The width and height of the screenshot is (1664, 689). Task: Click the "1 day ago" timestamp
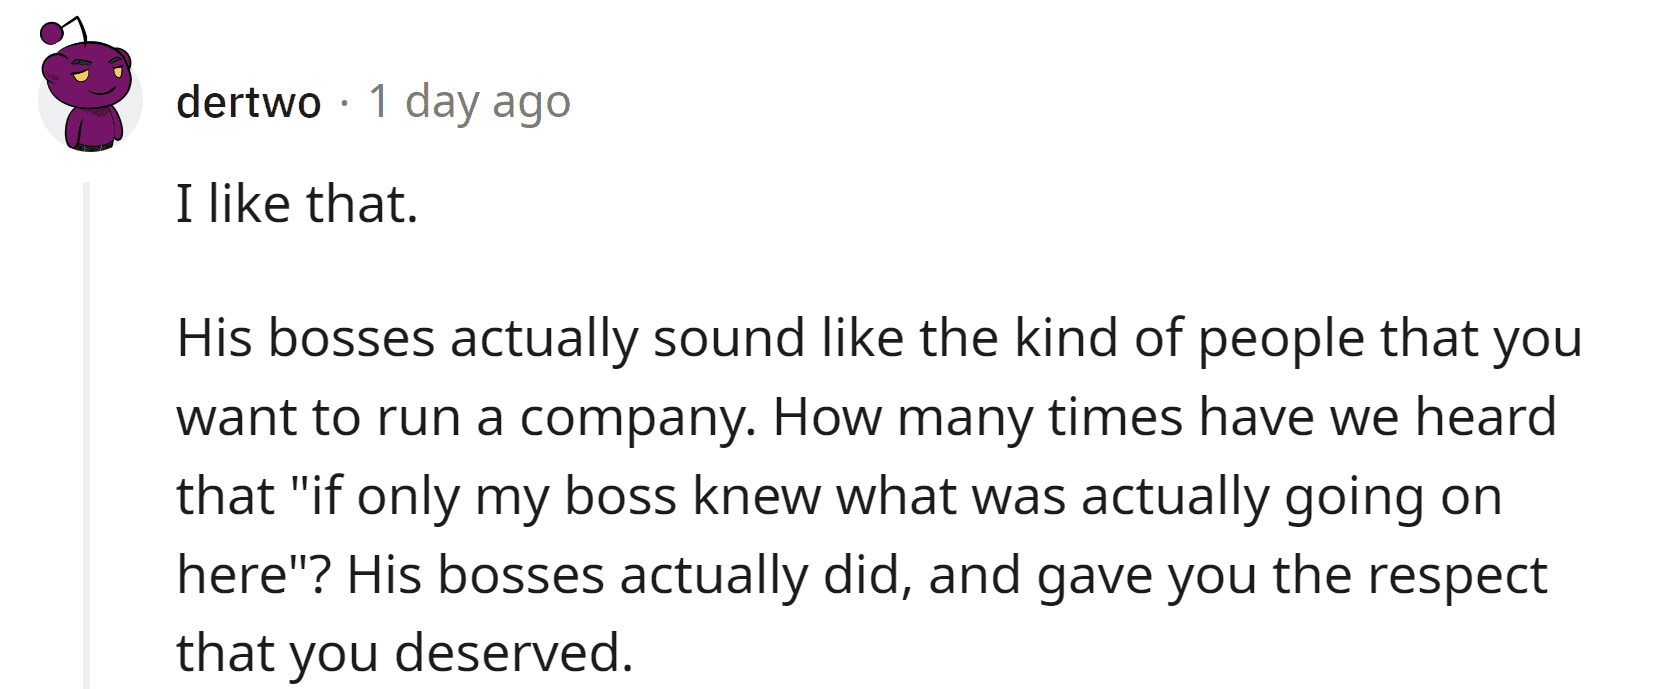click(469, 102)
